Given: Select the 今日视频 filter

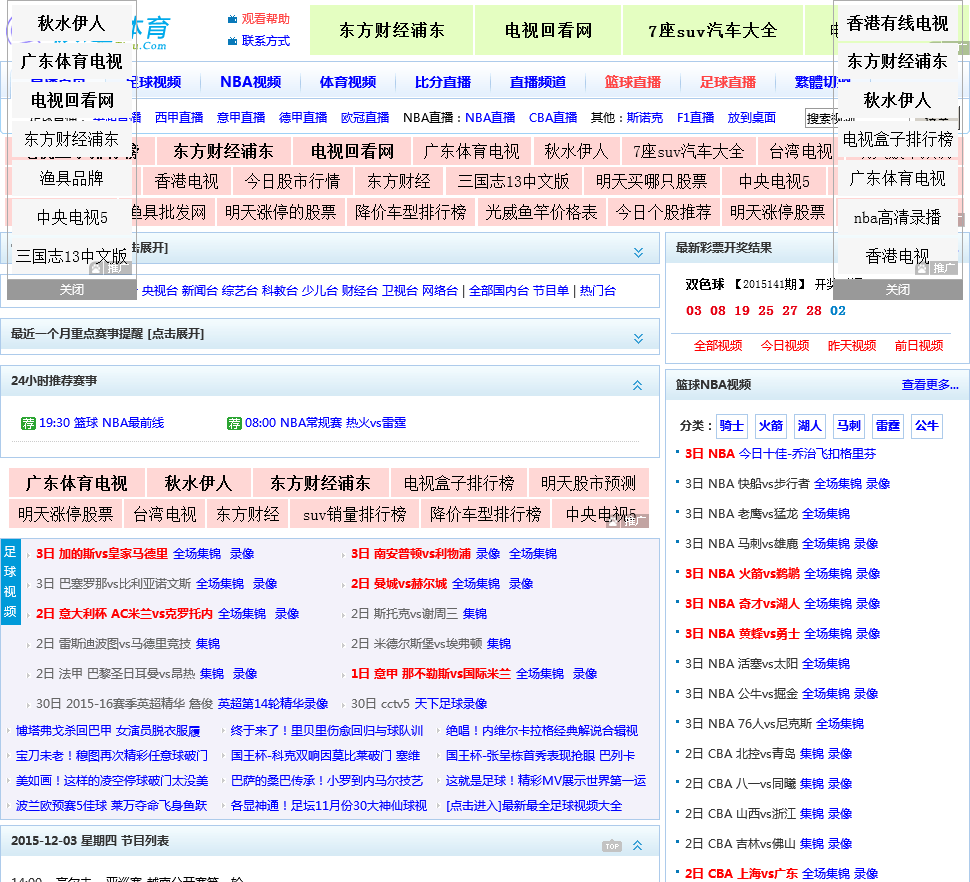Looking at the screenshot, I should click(784, 345).
